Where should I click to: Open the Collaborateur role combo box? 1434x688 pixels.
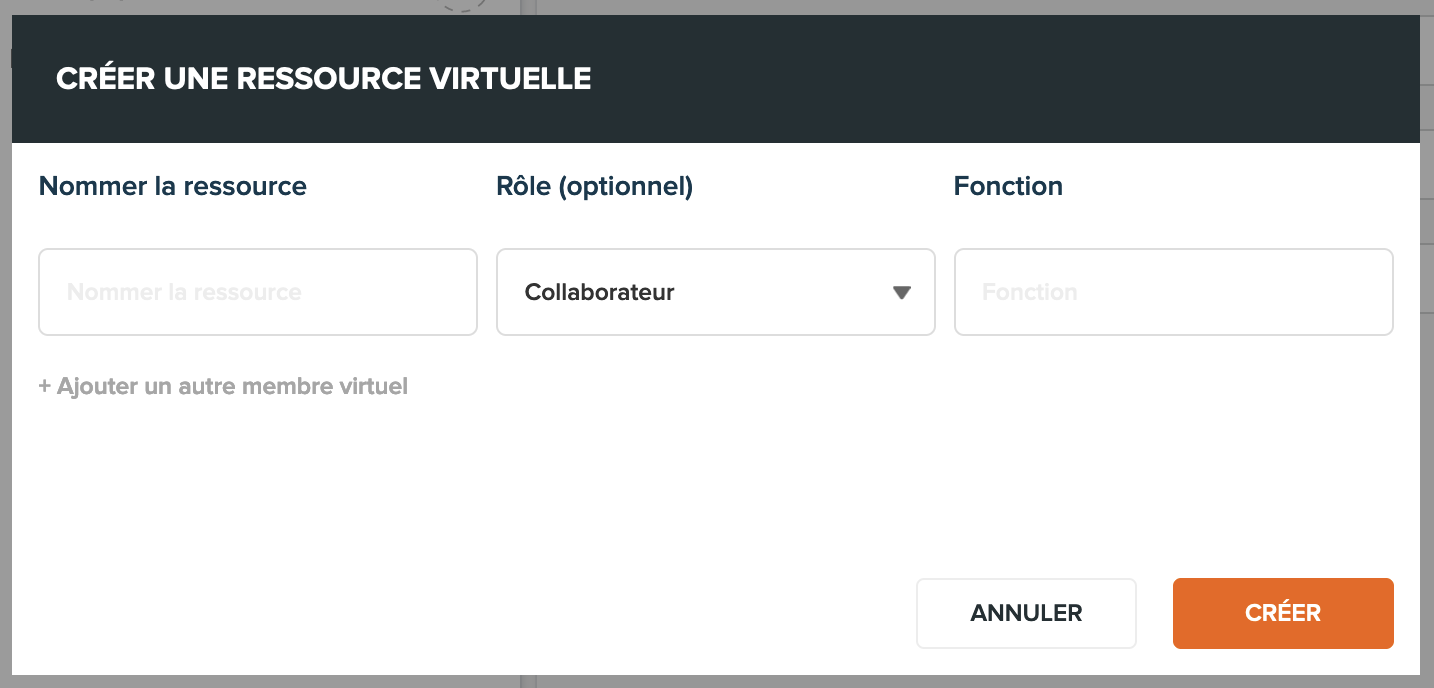(716, 292)
